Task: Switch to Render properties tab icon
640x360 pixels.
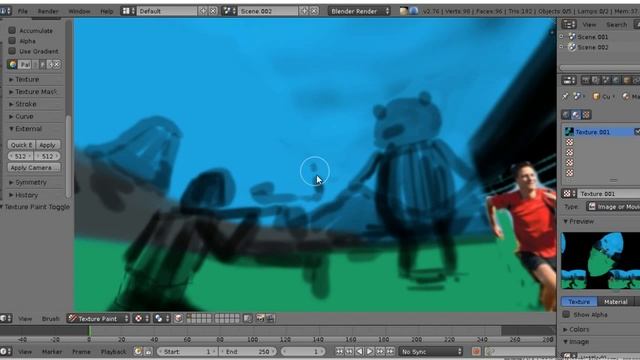Action: click(x=585, y=80)
